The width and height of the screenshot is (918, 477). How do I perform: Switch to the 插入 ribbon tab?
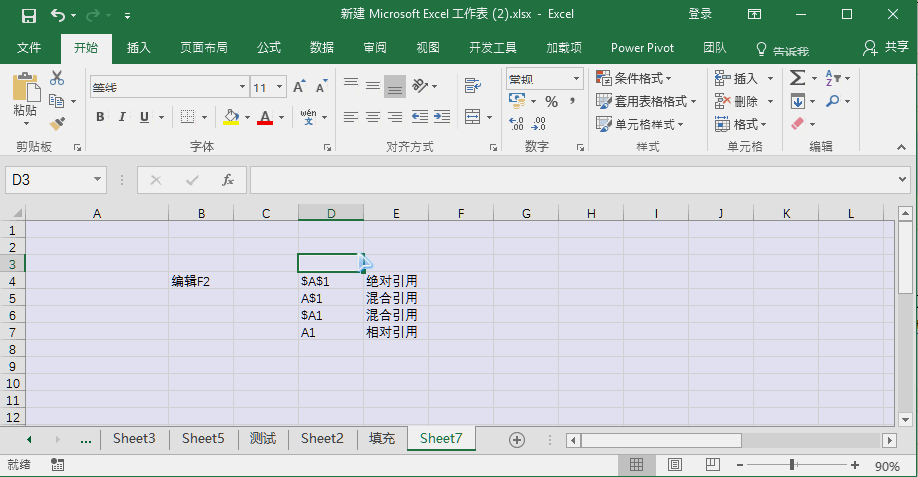click(139, 48)
